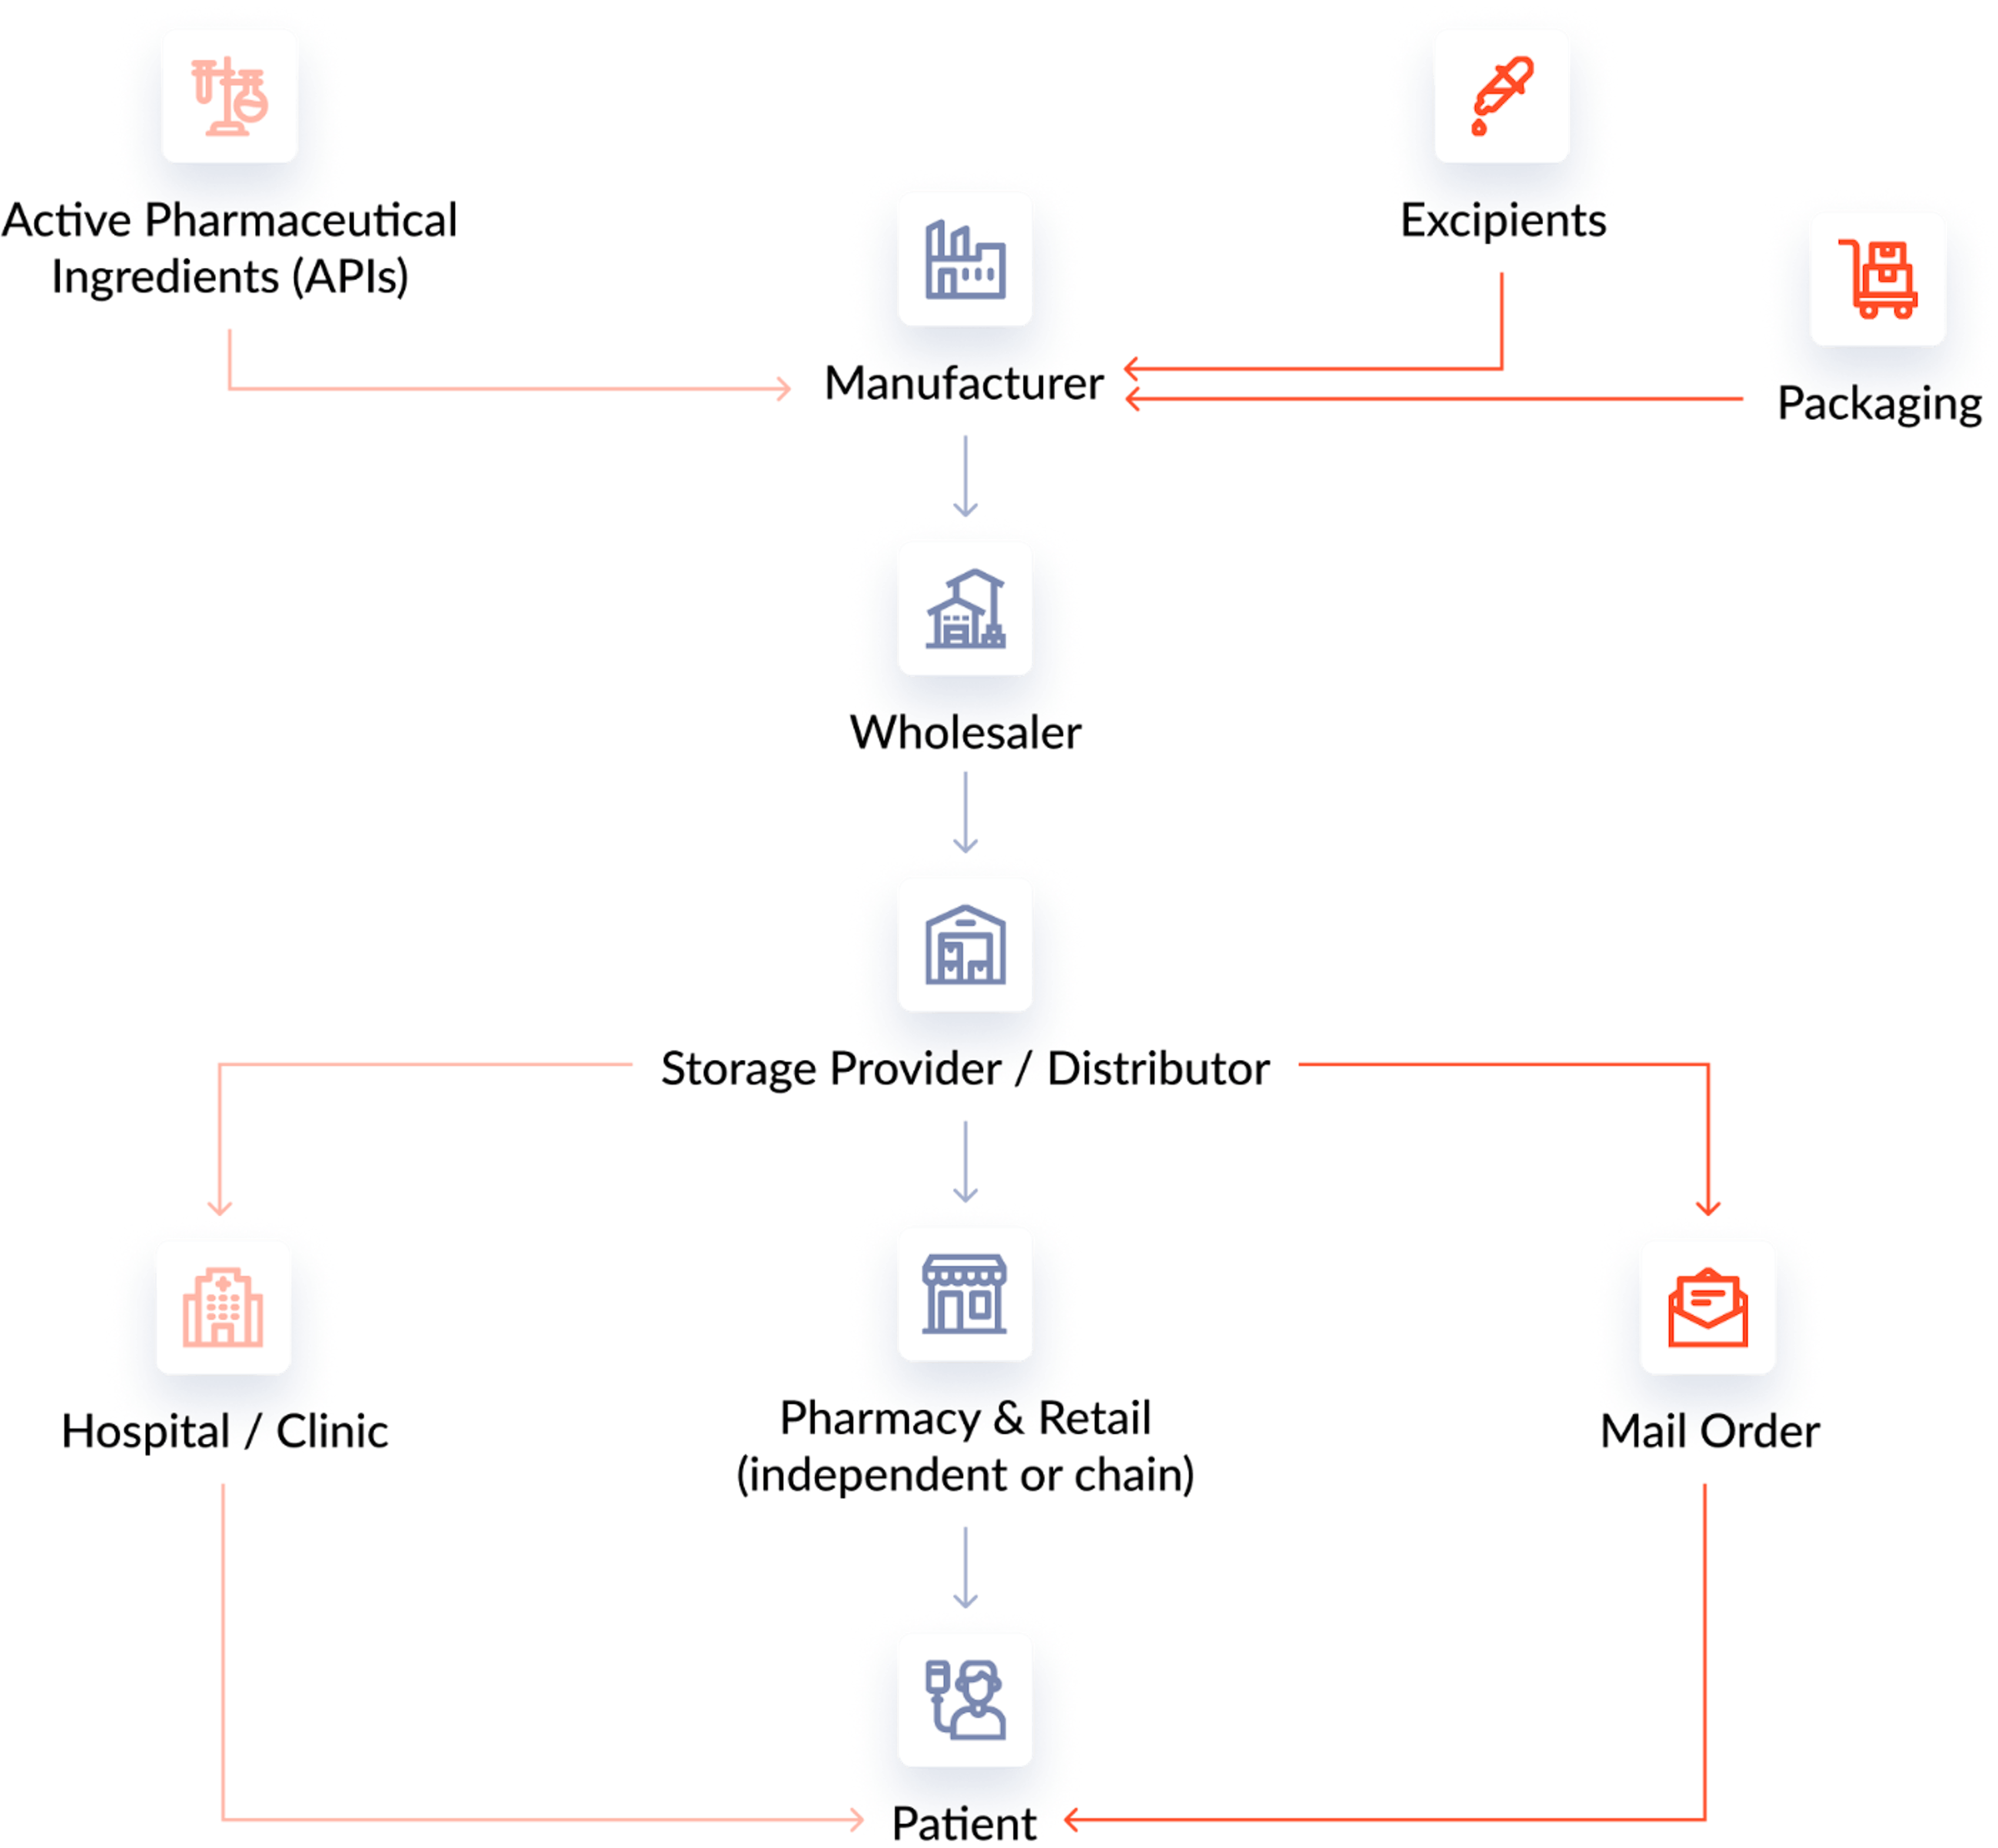This screenshot has width=1998, height=1848.
Task: Click the Packaging to Manufacturer red arrow
Action: click(x=1392, y=374)
